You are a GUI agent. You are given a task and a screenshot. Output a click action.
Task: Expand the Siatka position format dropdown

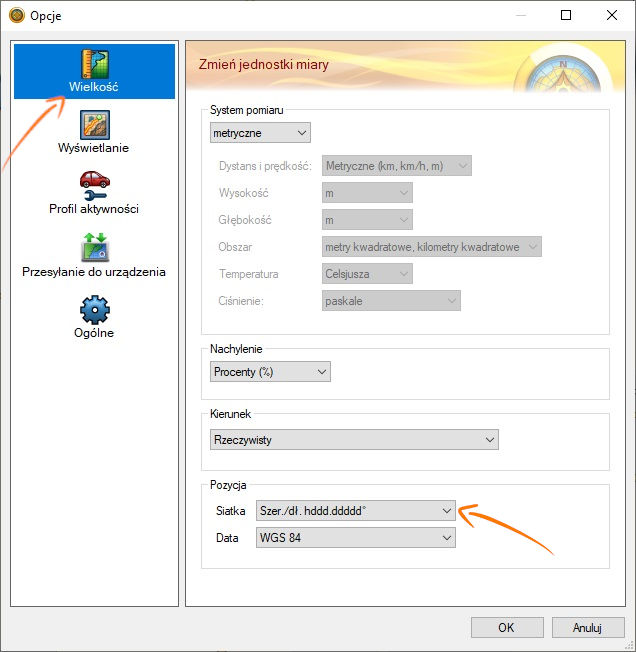[355, 510]
